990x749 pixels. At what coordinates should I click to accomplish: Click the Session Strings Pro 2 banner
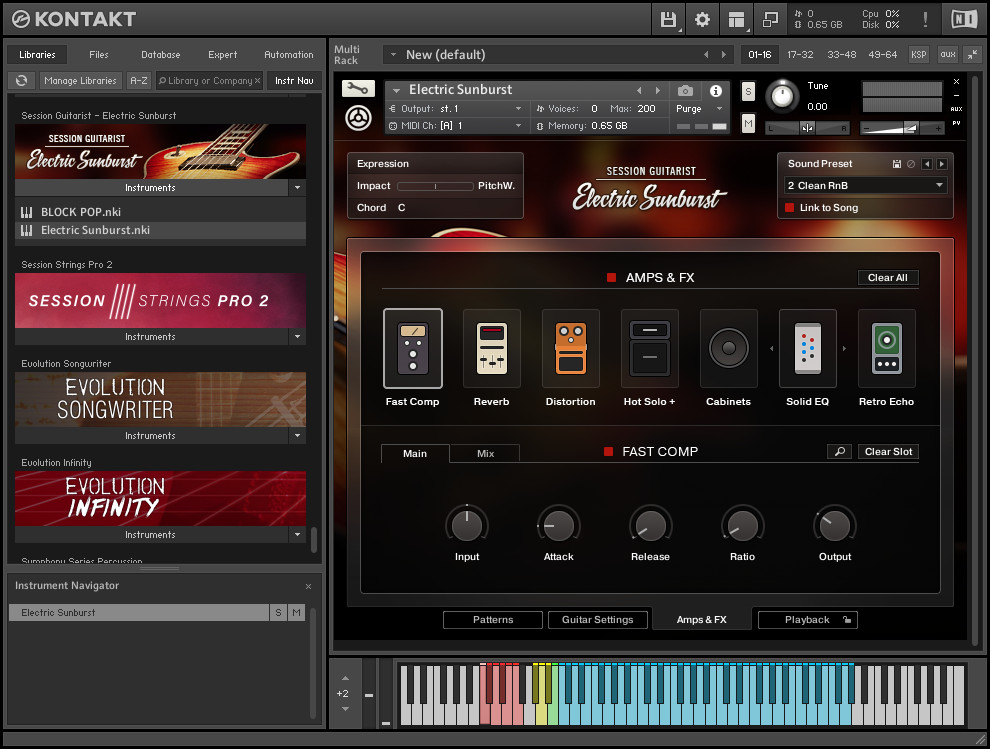pos(160,301)
